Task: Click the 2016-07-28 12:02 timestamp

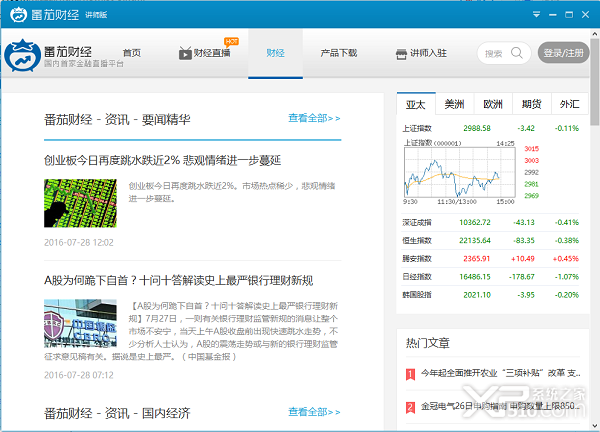Action: pos(79,243)
